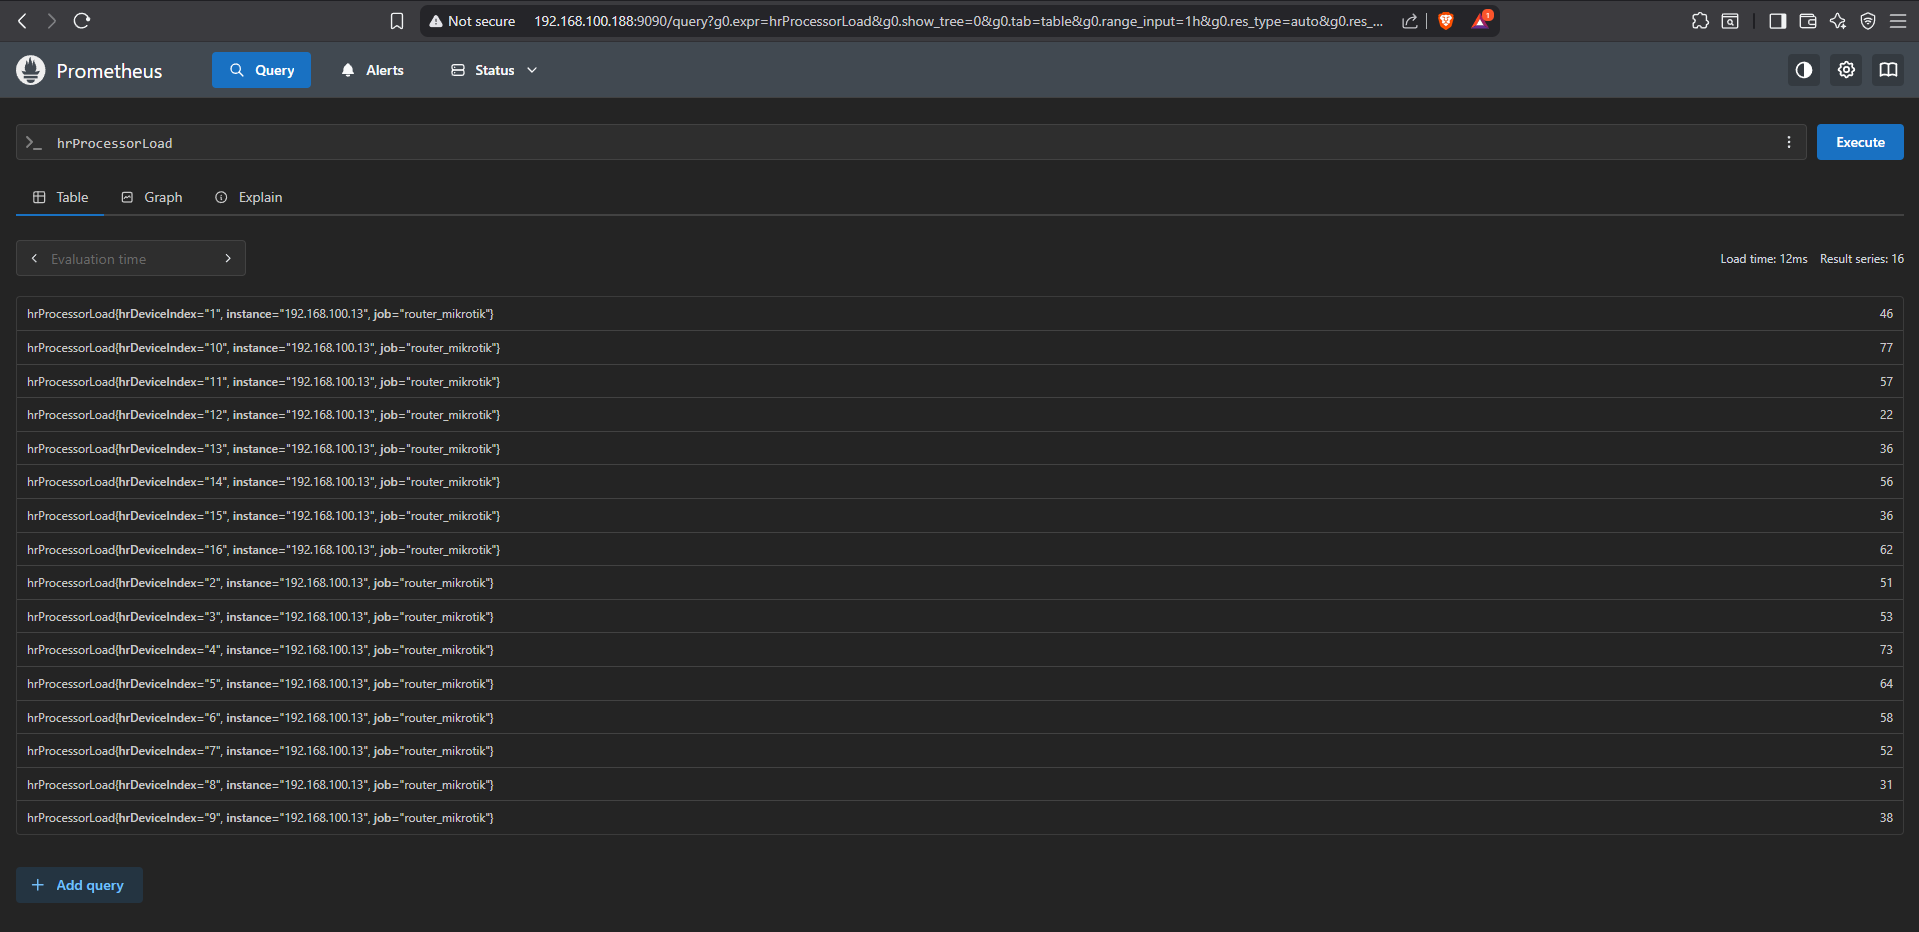Step evaluation time forward with right chevron
Screen dimensions: 1919x932
click(228, 258)
